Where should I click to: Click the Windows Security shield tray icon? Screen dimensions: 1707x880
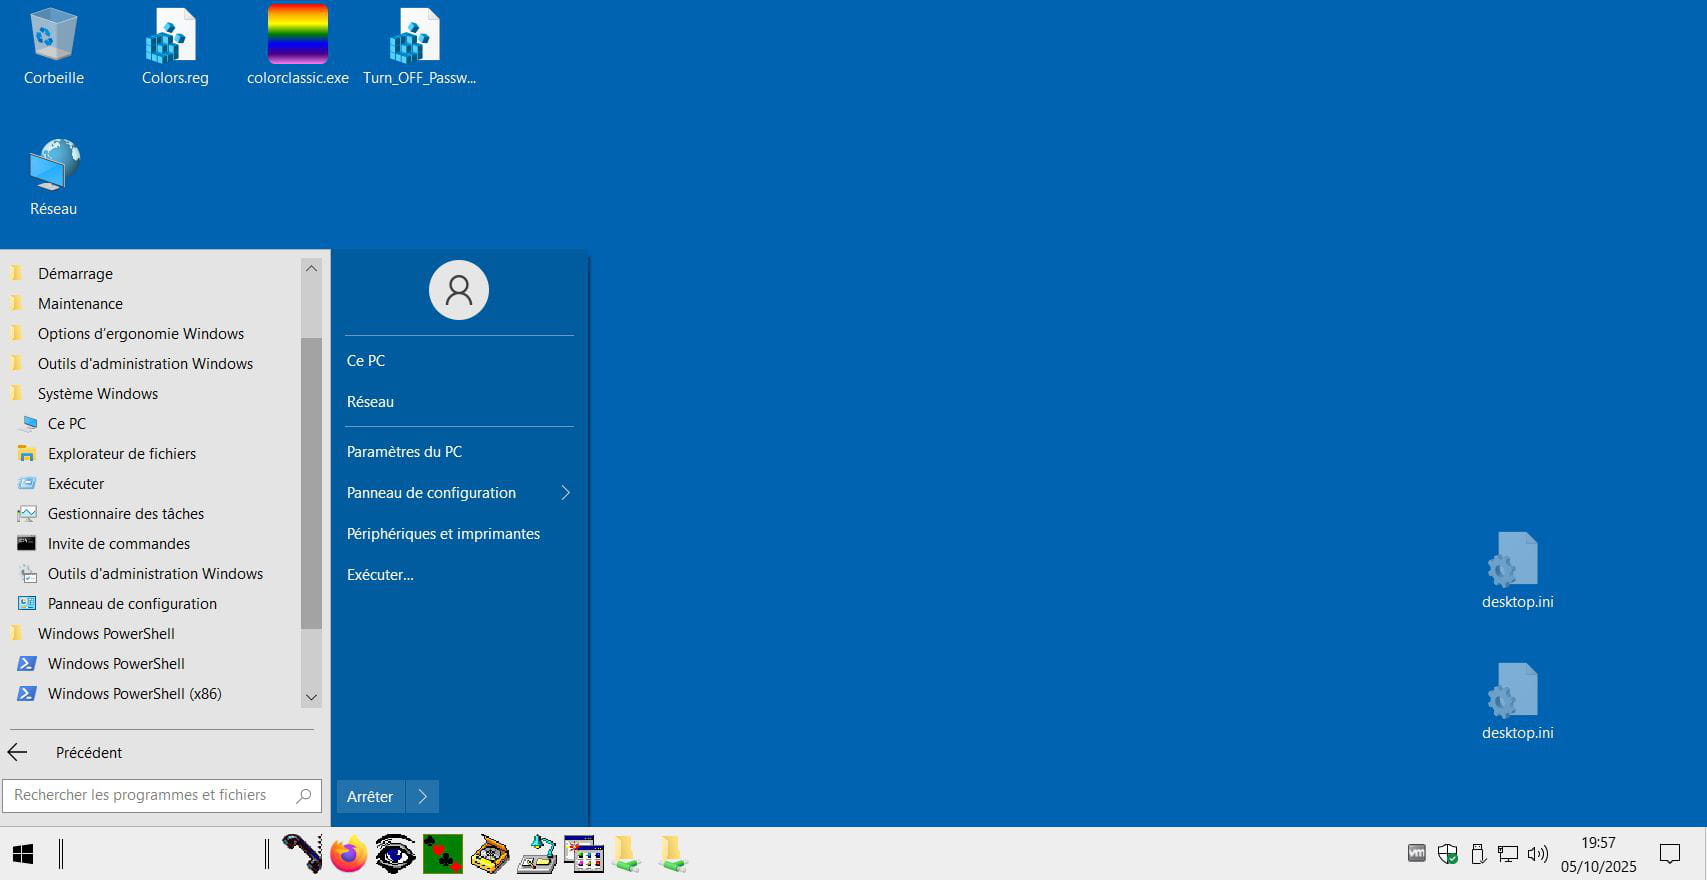point(1447,854)
